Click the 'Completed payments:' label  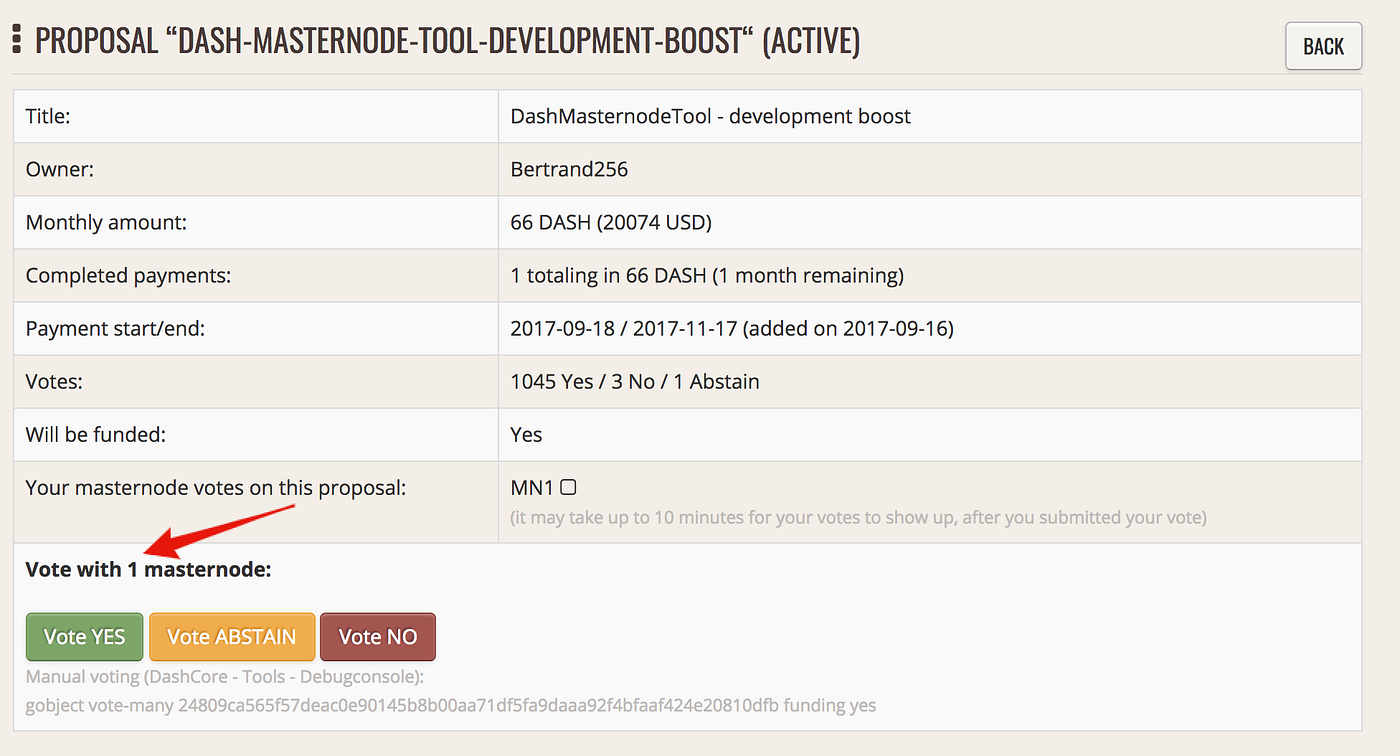(x=128, y=275)
